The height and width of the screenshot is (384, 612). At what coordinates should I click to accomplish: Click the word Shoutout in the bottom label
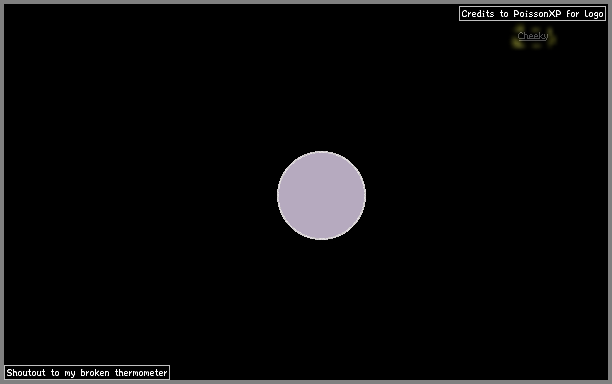point(26,373)
